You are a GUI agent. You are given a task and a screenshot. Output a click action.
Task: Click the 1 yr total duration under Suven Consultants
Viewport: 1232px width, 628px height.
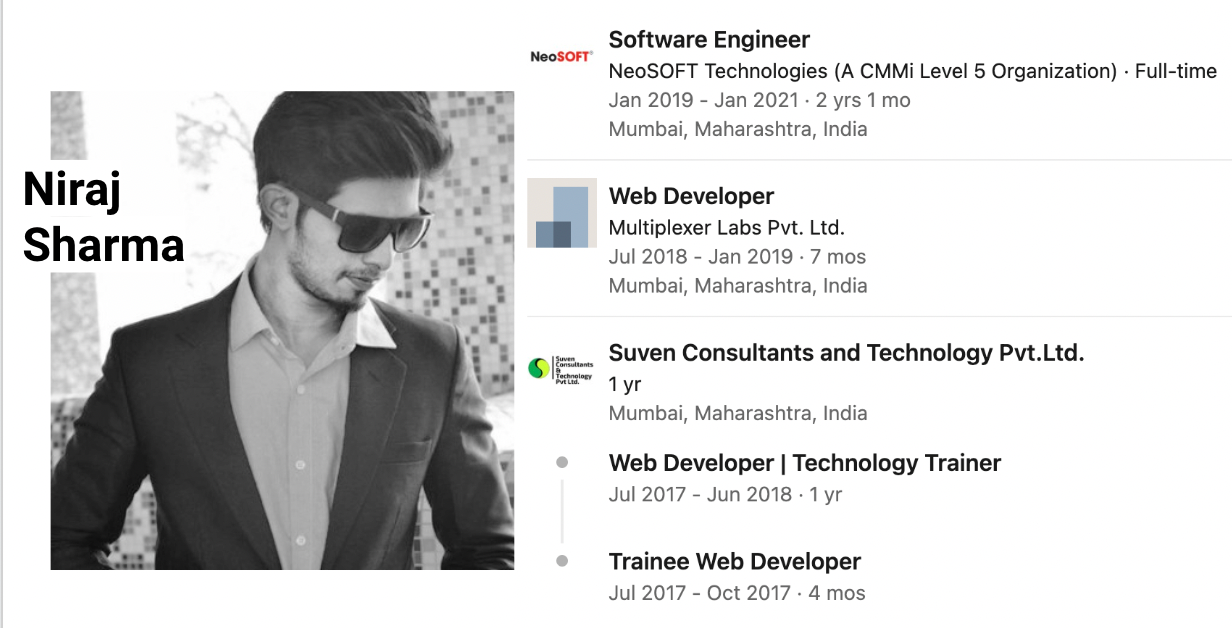pos(625,384)
